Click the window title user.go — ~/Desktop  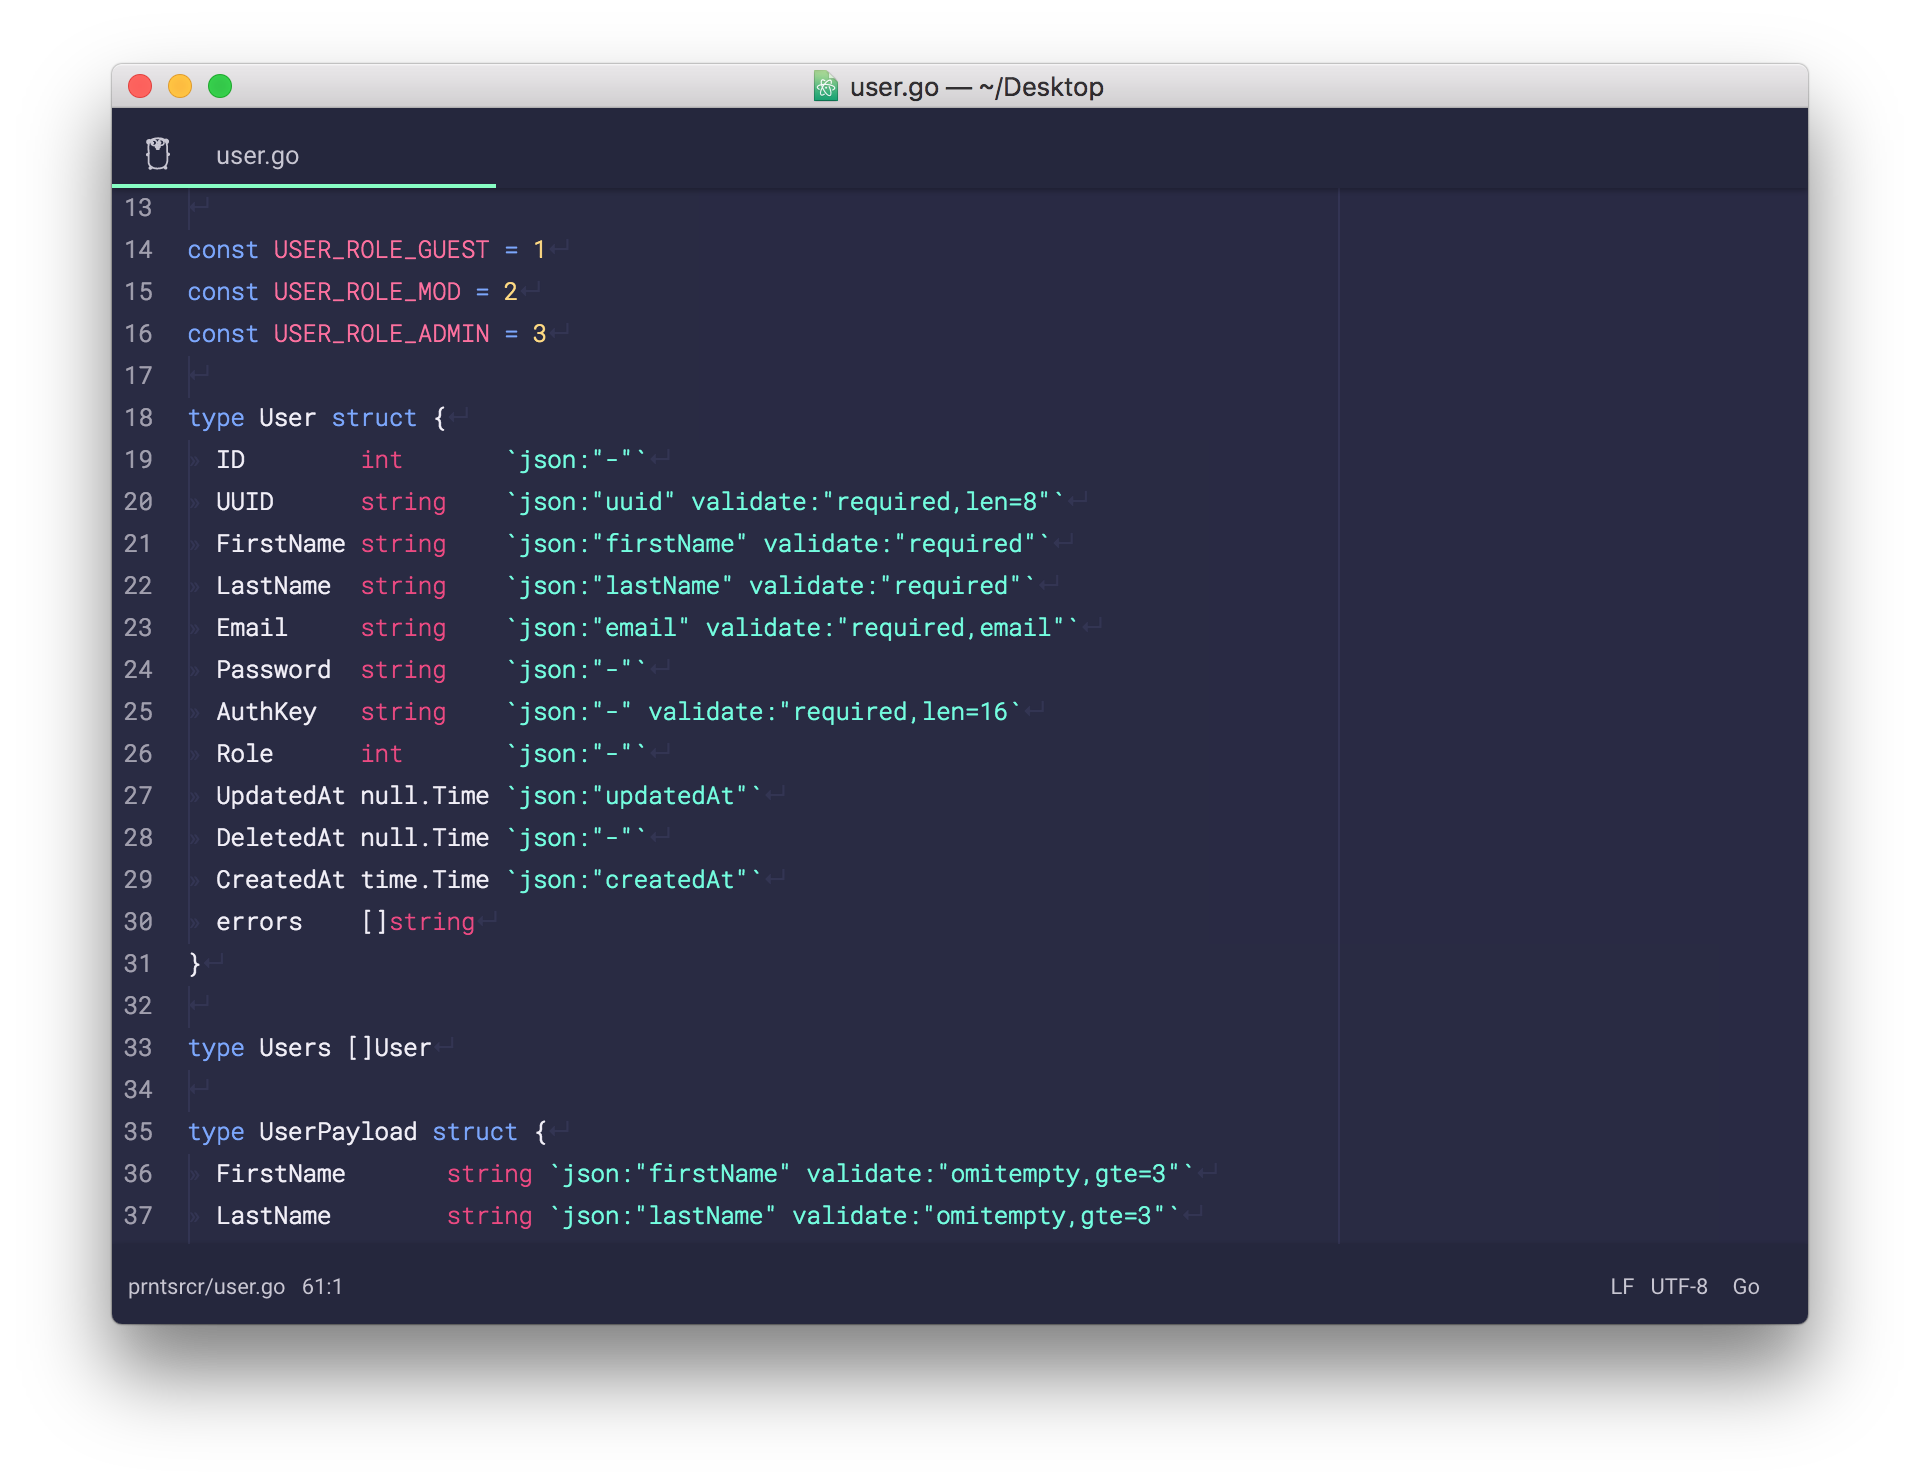[976, 87]
